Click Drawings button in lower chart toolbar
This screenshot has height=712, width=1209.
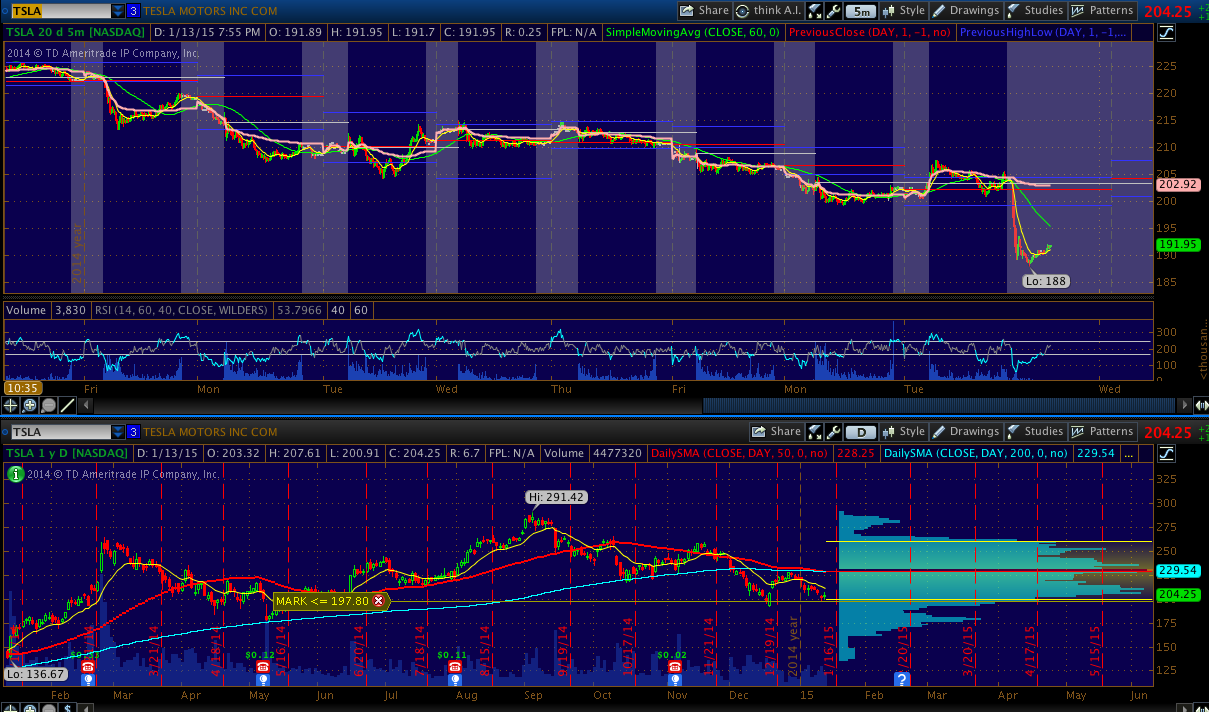(965, 432)
